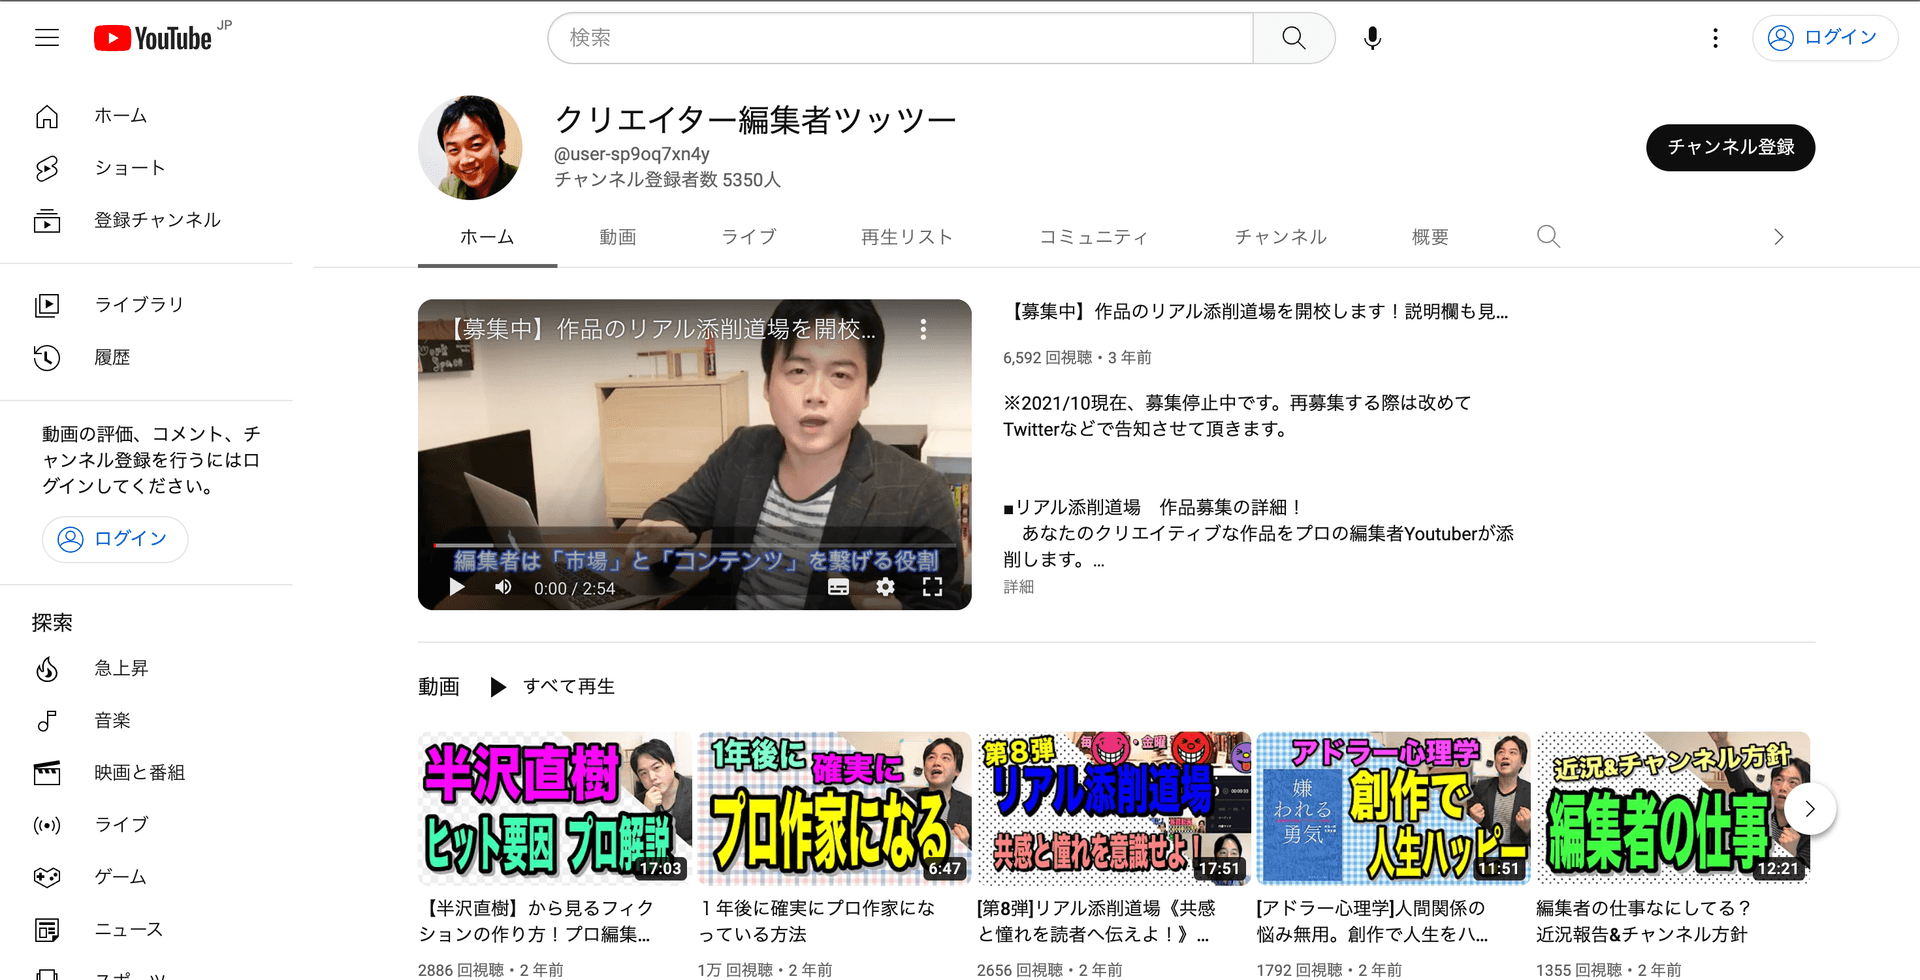Open the コミュニティ community tab
The image size is (1920, 980).
click(1093, 236)
